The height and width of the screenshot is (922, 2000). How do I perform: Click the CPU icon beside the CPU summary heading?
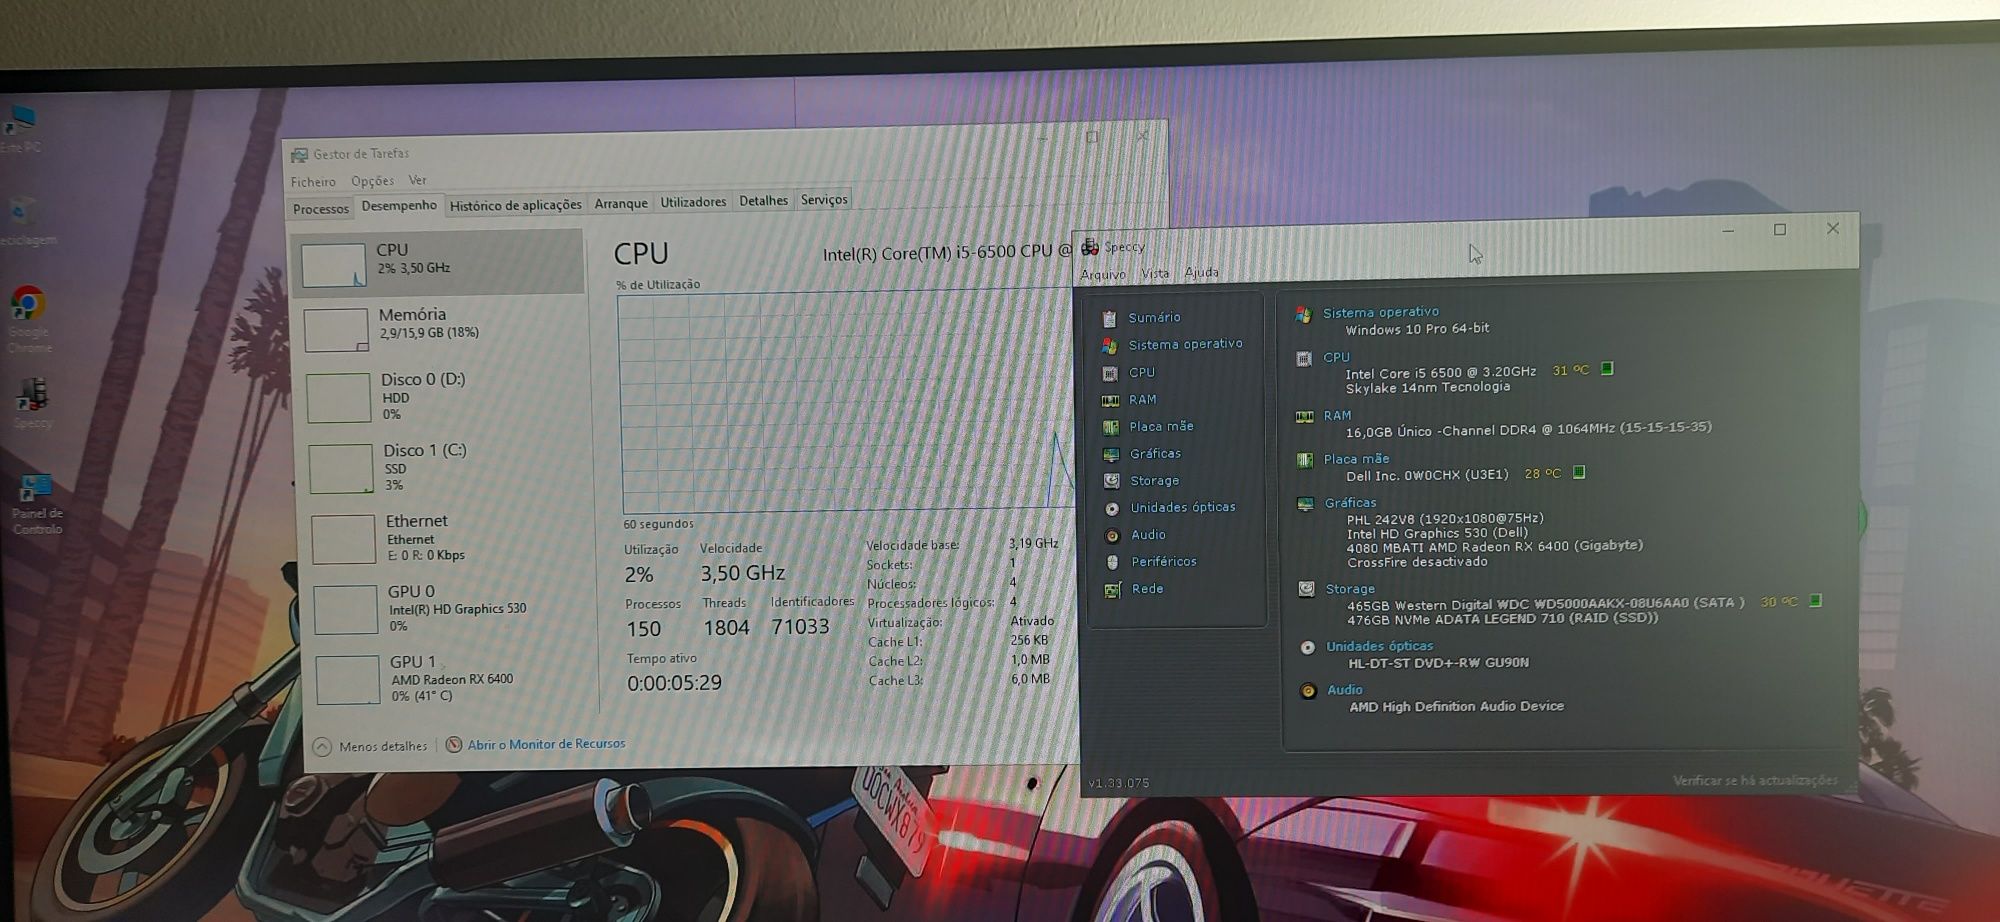[1304, 358]
